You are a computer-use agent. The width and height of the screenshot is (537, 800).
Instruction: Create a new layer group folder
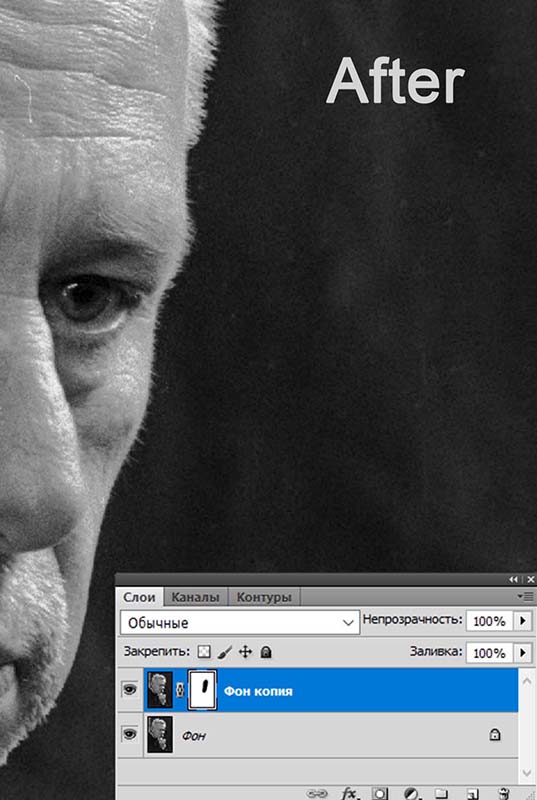click(442, 793)
